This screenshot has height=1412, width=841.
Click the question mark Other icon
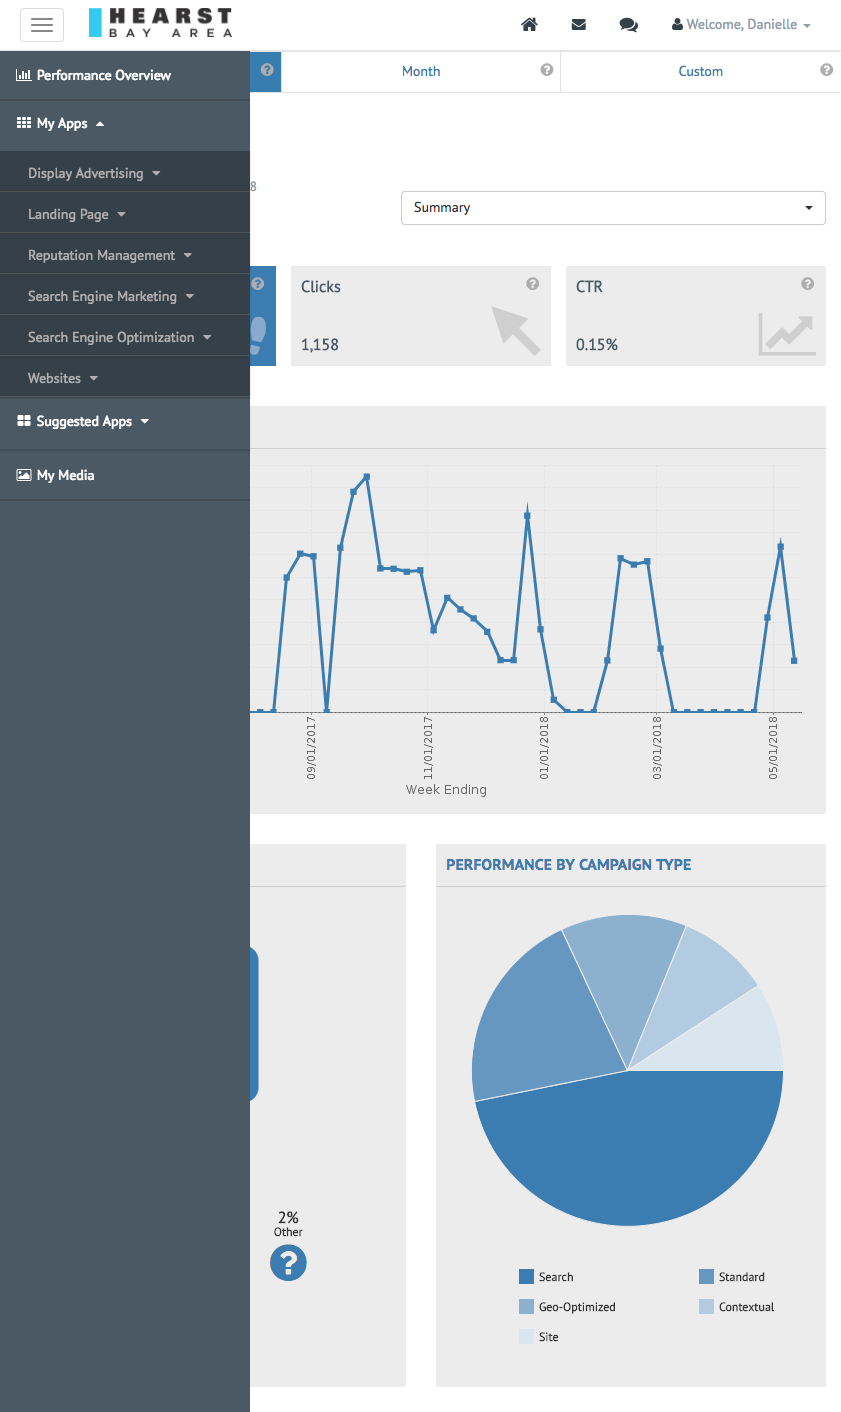(x=288, y=1263)
